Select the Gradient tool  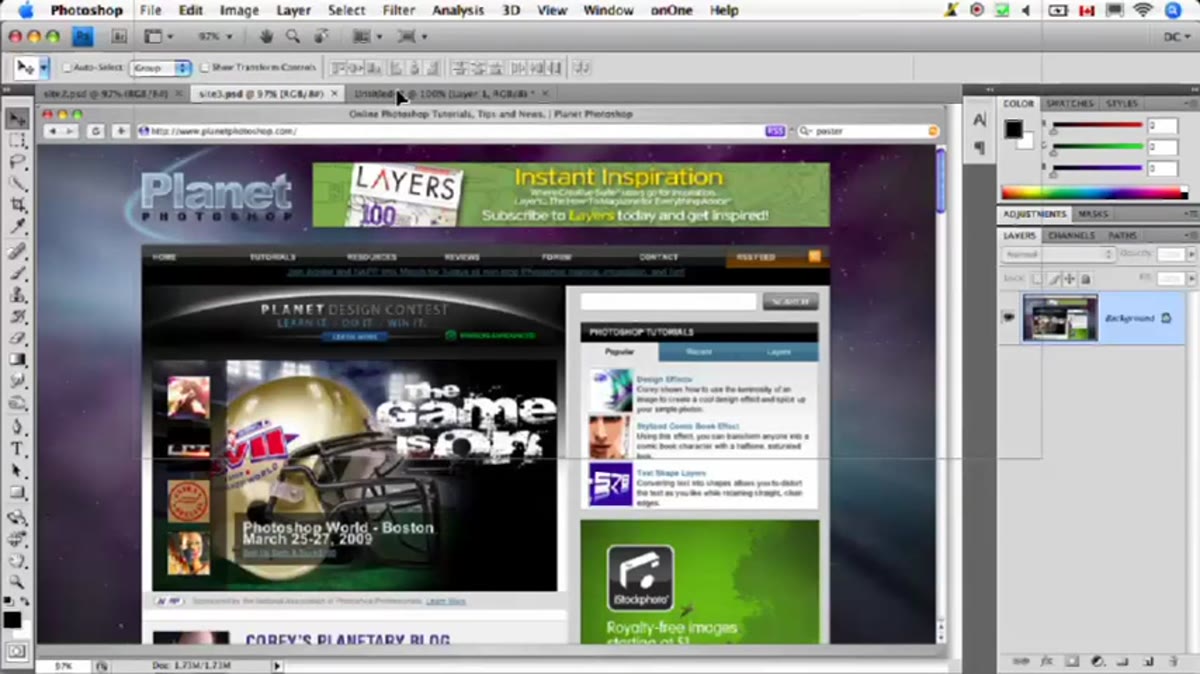click(x=17, y=360)
